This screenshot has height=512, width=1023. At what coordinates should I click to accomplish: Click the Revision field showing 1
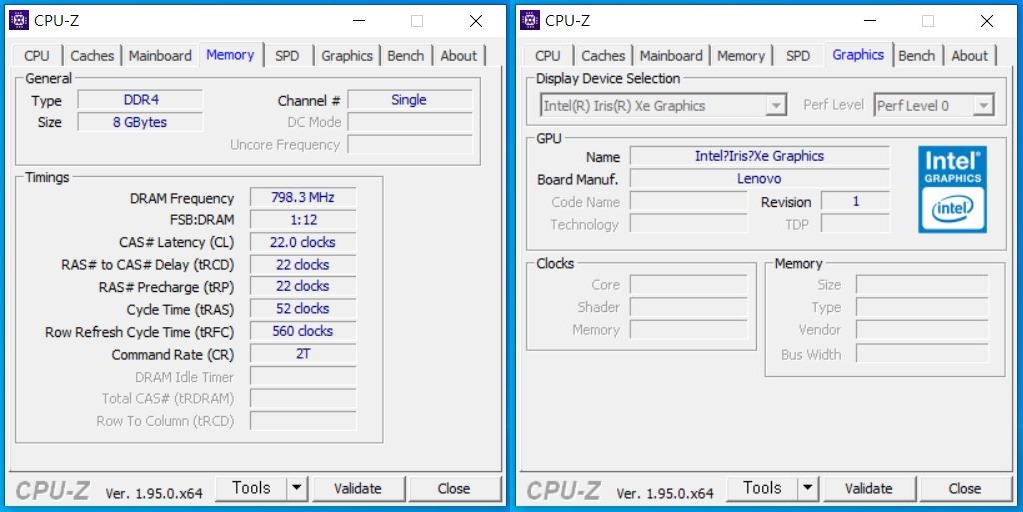[855, 202]
